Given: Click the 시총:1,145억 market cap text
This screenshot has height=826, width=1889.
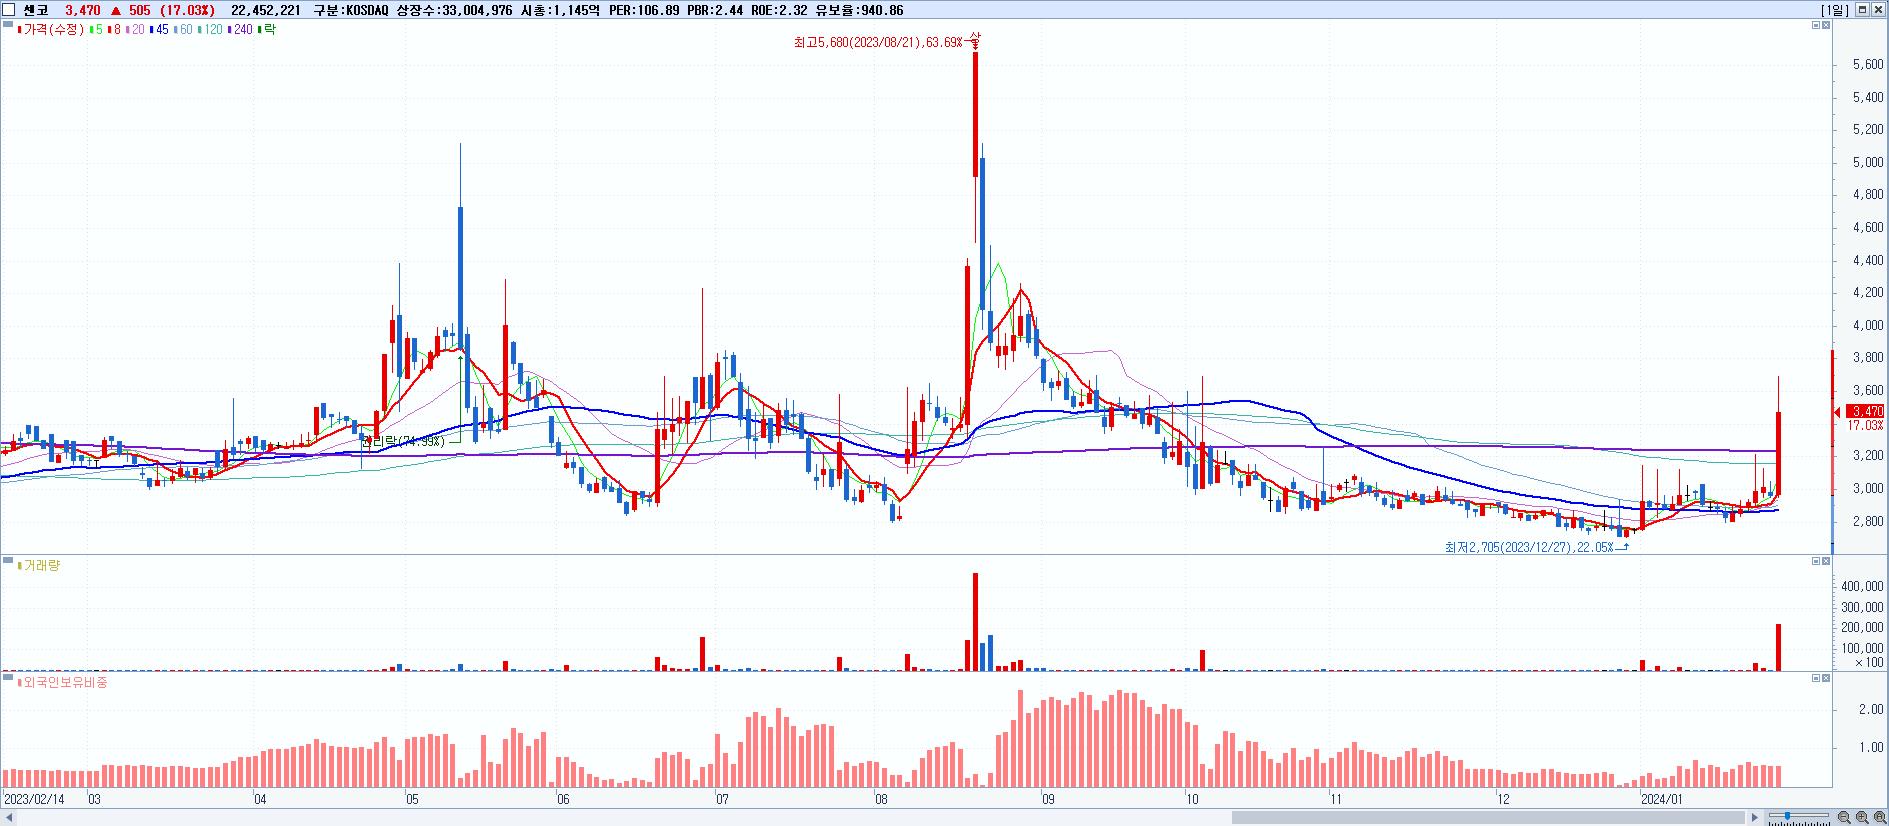Looking at the screenshot, I should coord(561,10).
